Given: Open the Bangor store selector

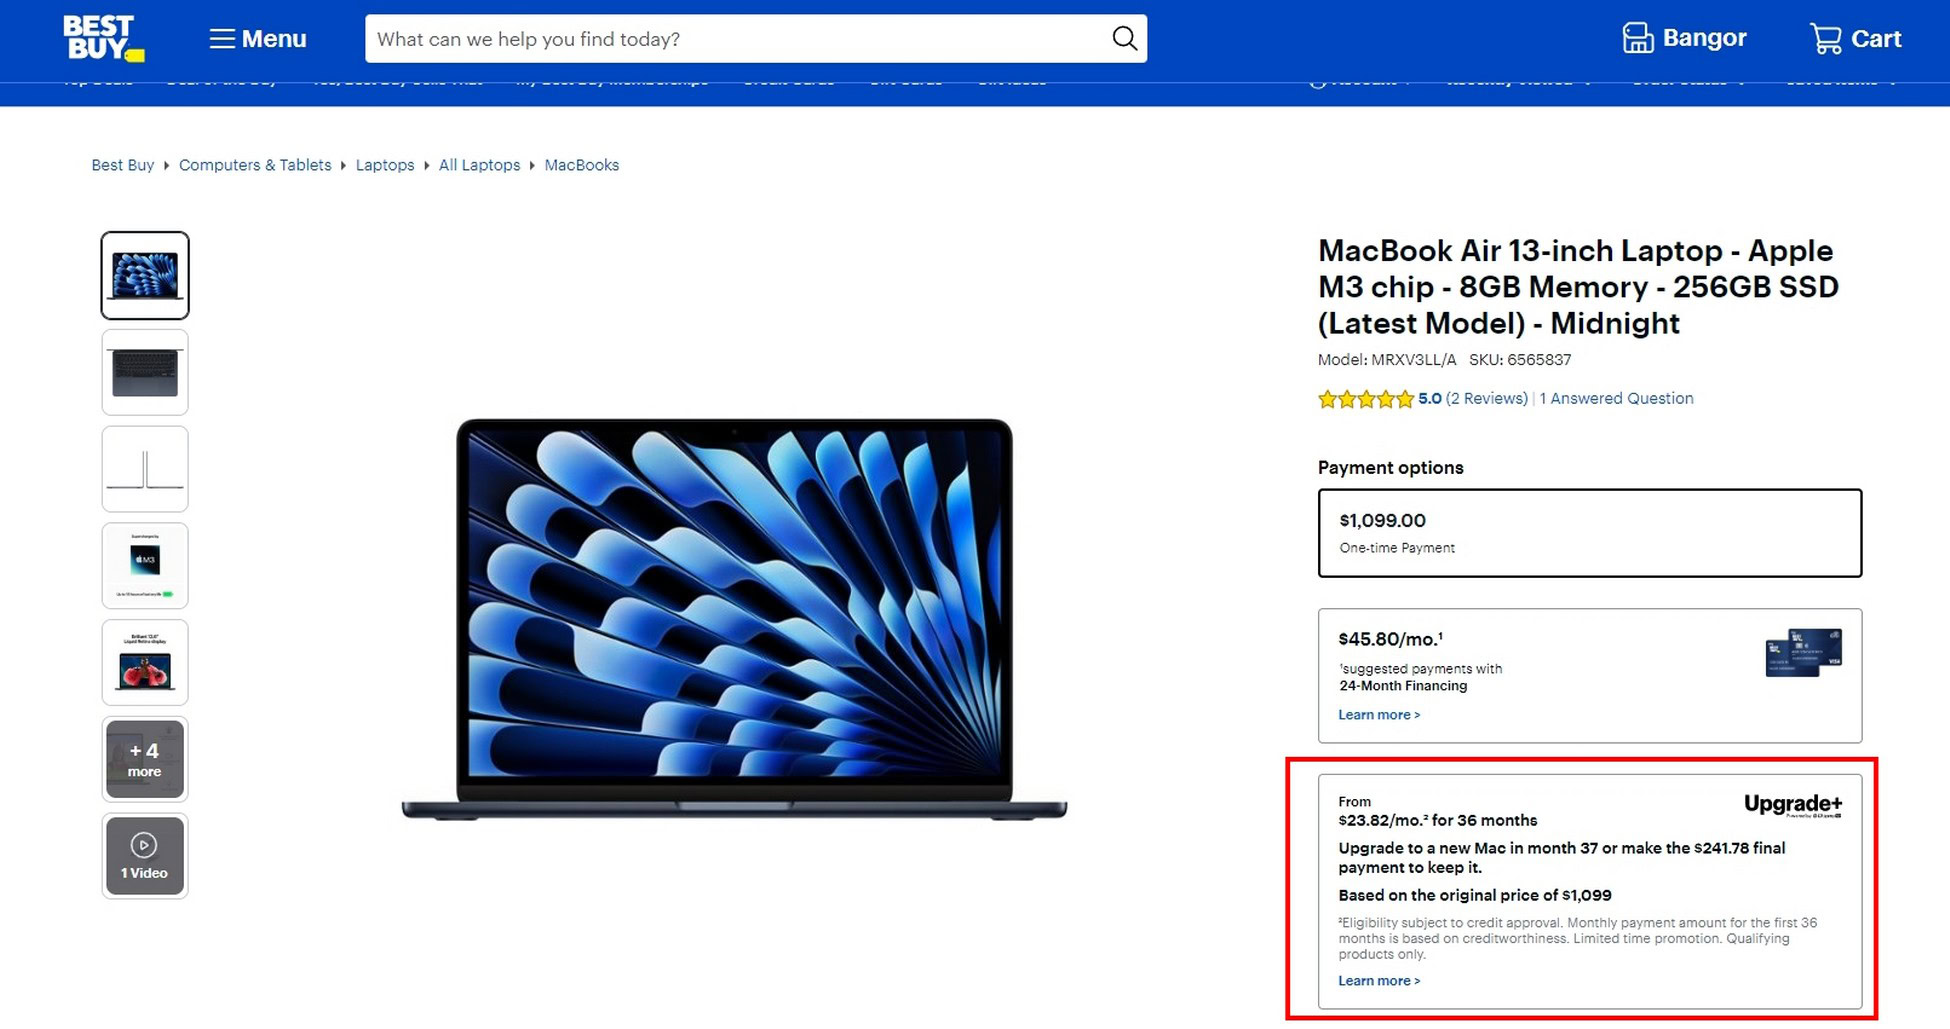Looking at the screenshot, I should [x=1684, y=38].
